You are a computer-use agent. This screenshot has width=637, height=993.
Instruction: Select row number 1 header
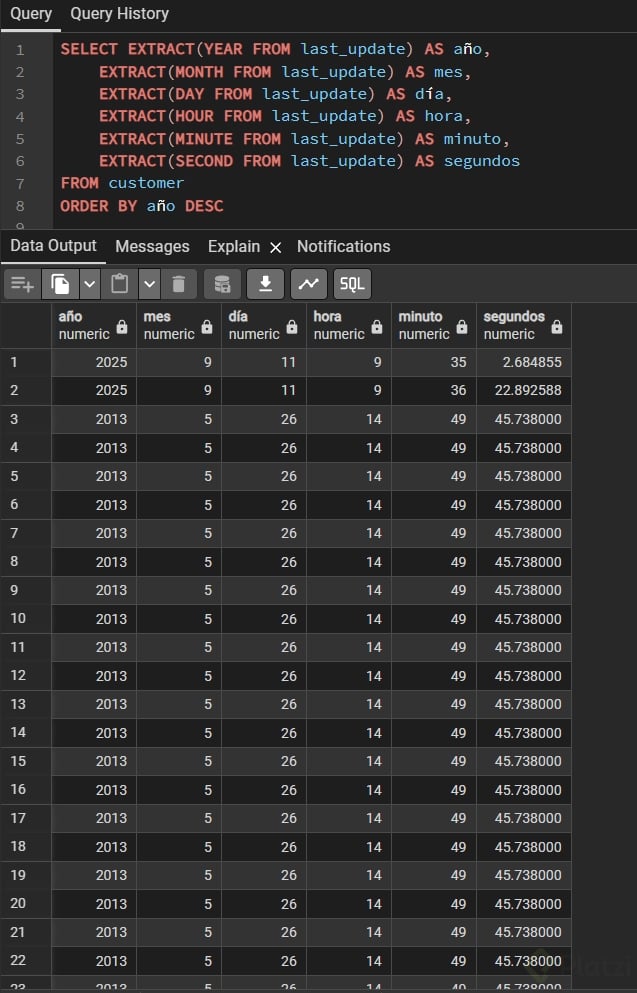click(25, 362)
